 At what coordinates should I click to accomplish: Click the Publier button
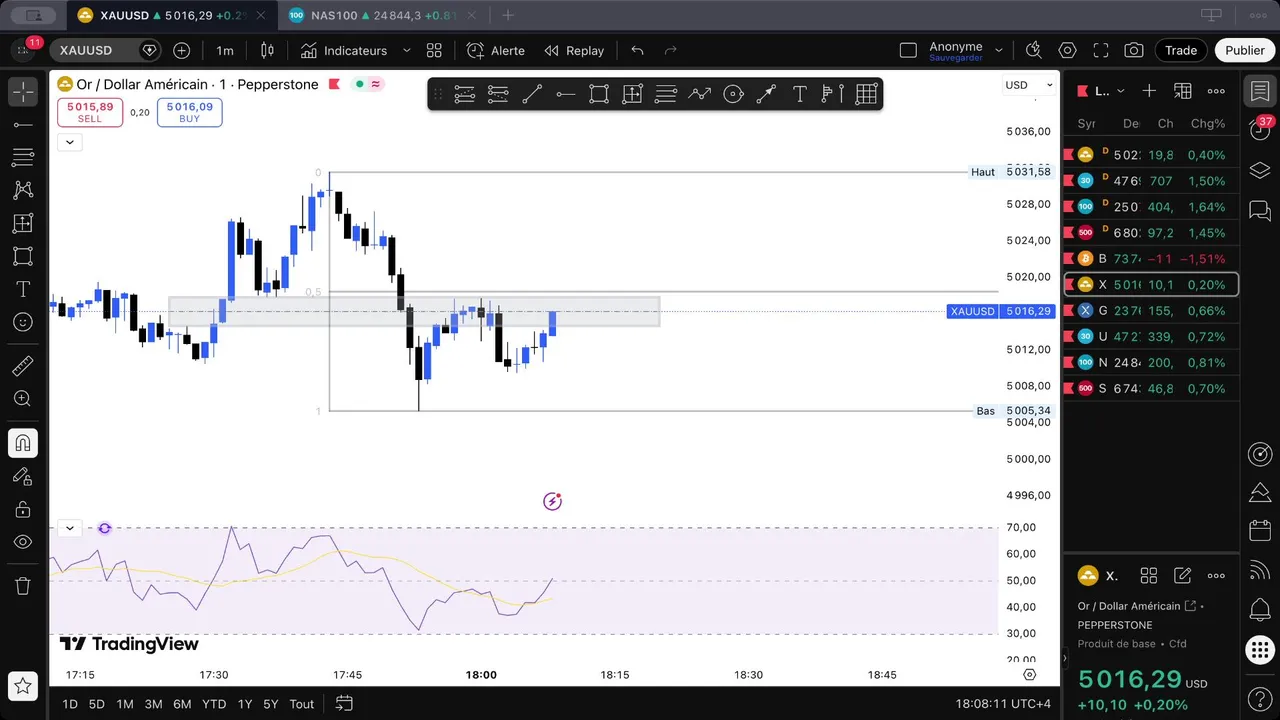tap(1245, 51)
